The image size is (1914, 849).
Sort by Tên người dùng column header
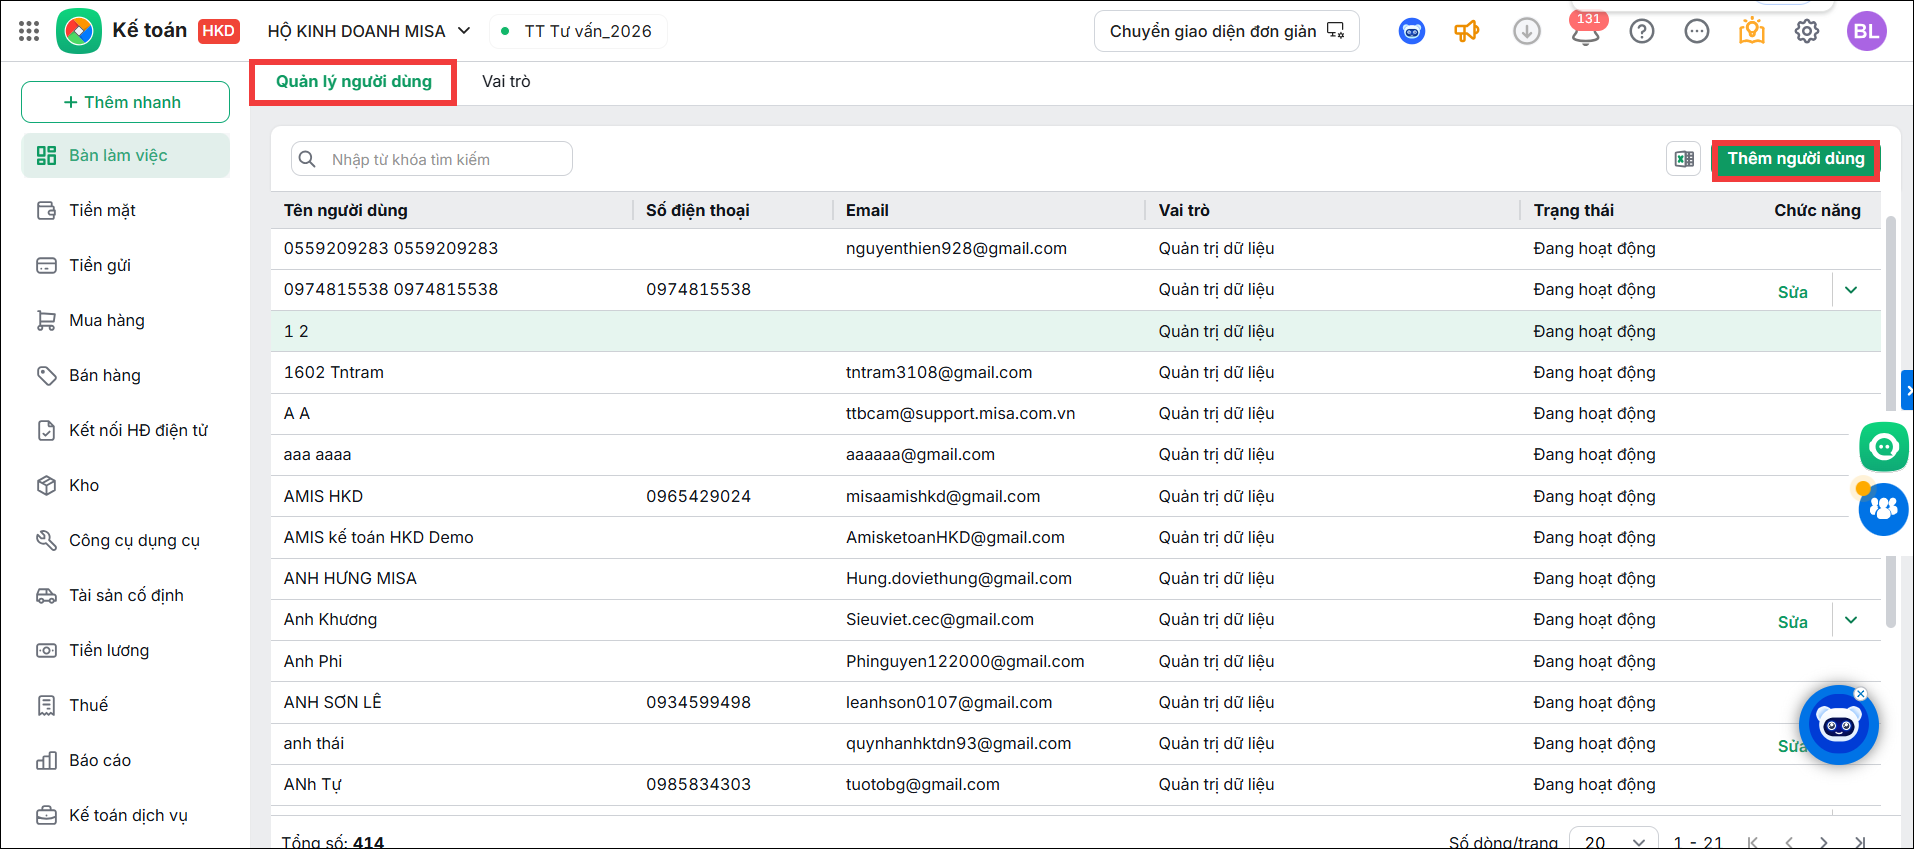pos(345,210)
